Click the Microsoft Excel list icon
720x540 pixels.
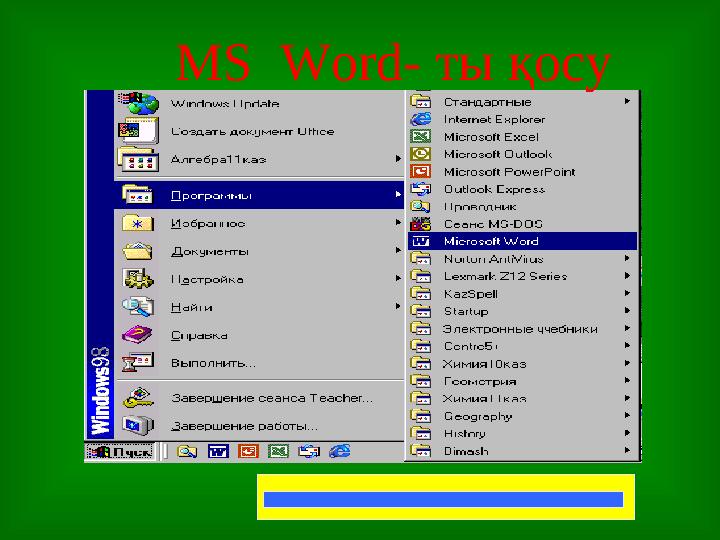(421, 136)
